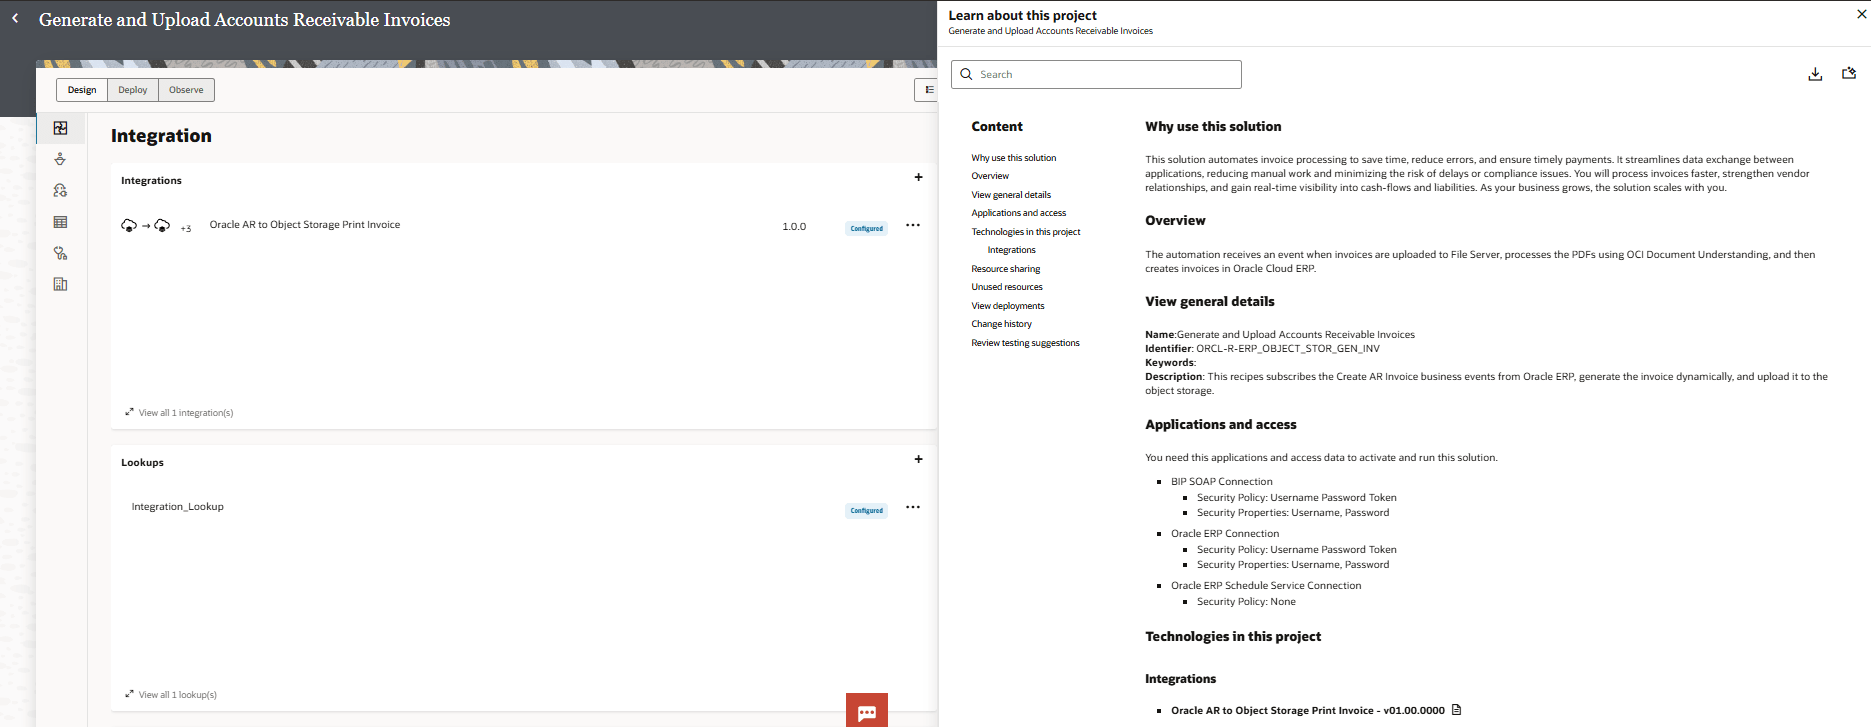Jump to Review testing suggestions
1871x727 pixels.
point(1025,343)
